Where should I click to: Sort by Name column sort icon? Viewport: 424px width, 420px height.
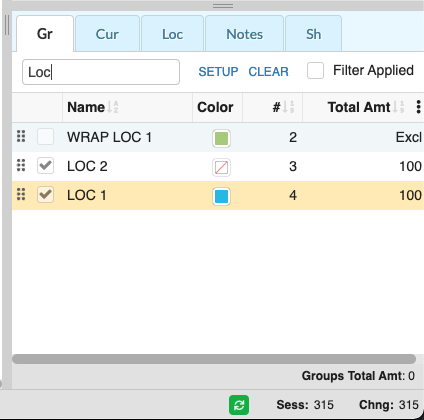click(113, 107)
